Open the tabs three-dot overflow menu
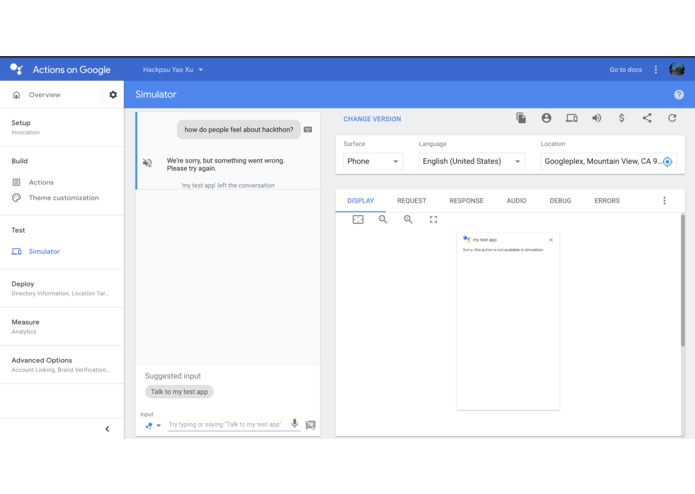Viewport: 695px width, 494px height. [664, 201]
